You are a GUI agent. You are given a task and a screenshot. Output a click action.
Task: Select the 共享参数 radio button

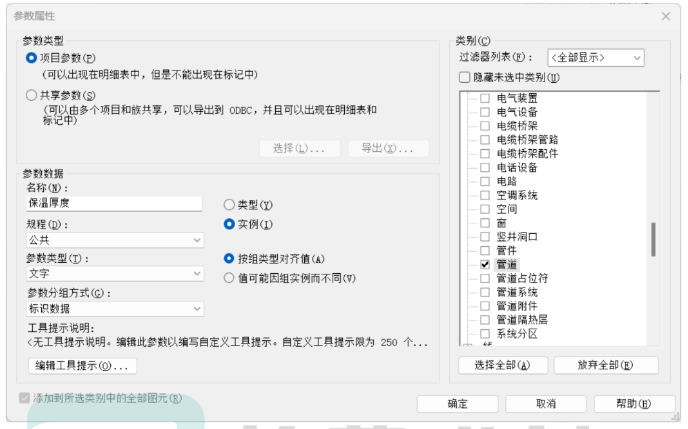[31, 95]
